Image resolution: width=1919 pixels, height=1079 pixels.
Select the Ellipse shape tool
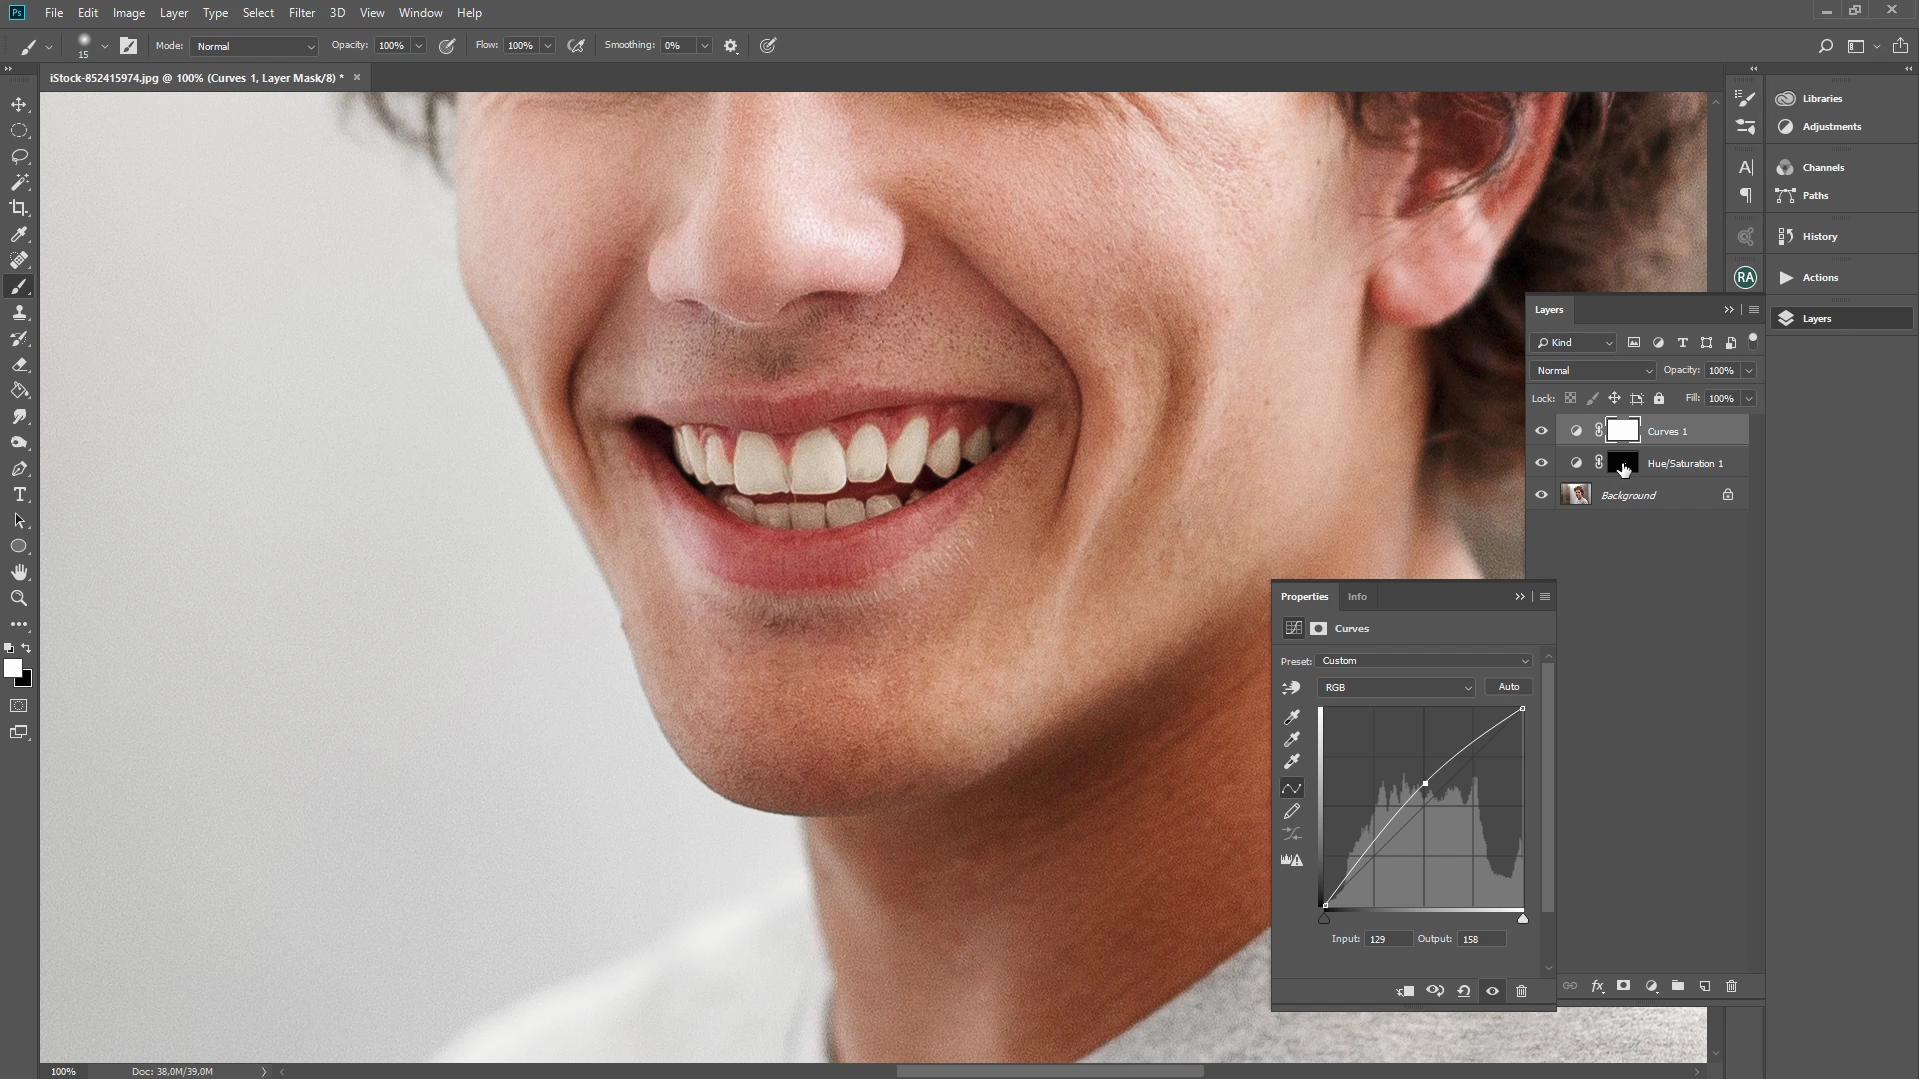coord(19,547)
